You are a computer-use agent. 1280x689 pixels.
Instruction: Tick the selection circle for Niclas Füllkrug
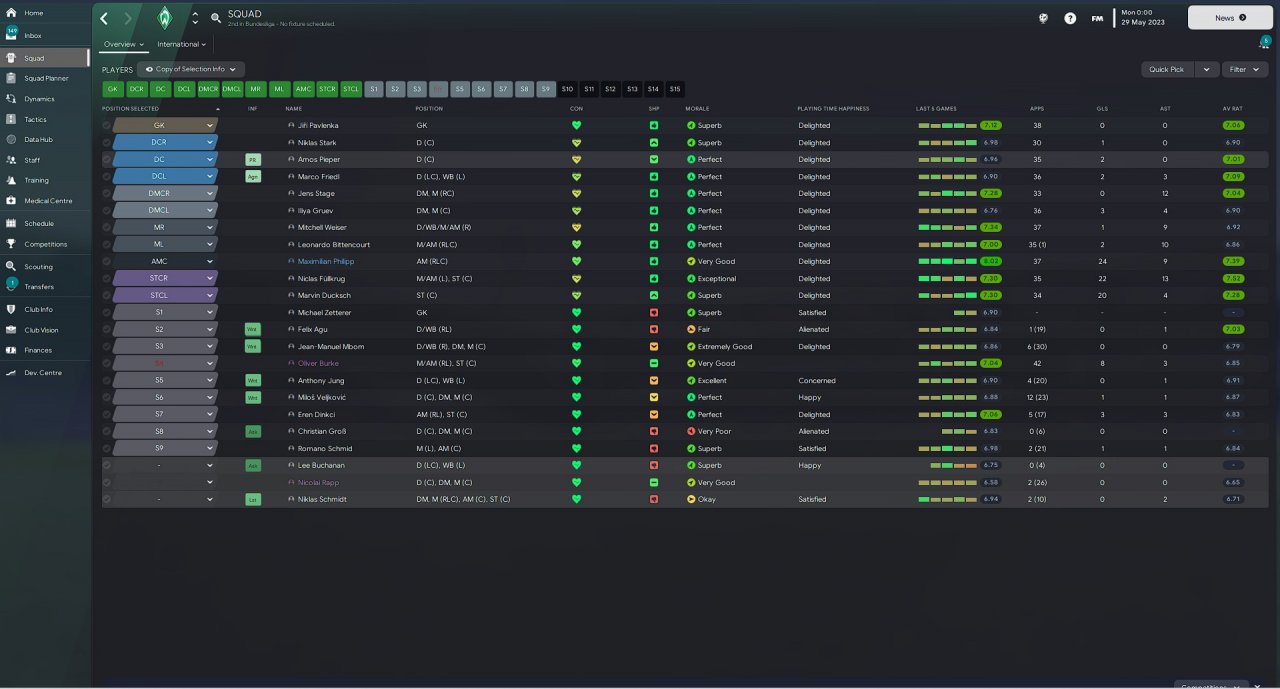pos(107,279)
